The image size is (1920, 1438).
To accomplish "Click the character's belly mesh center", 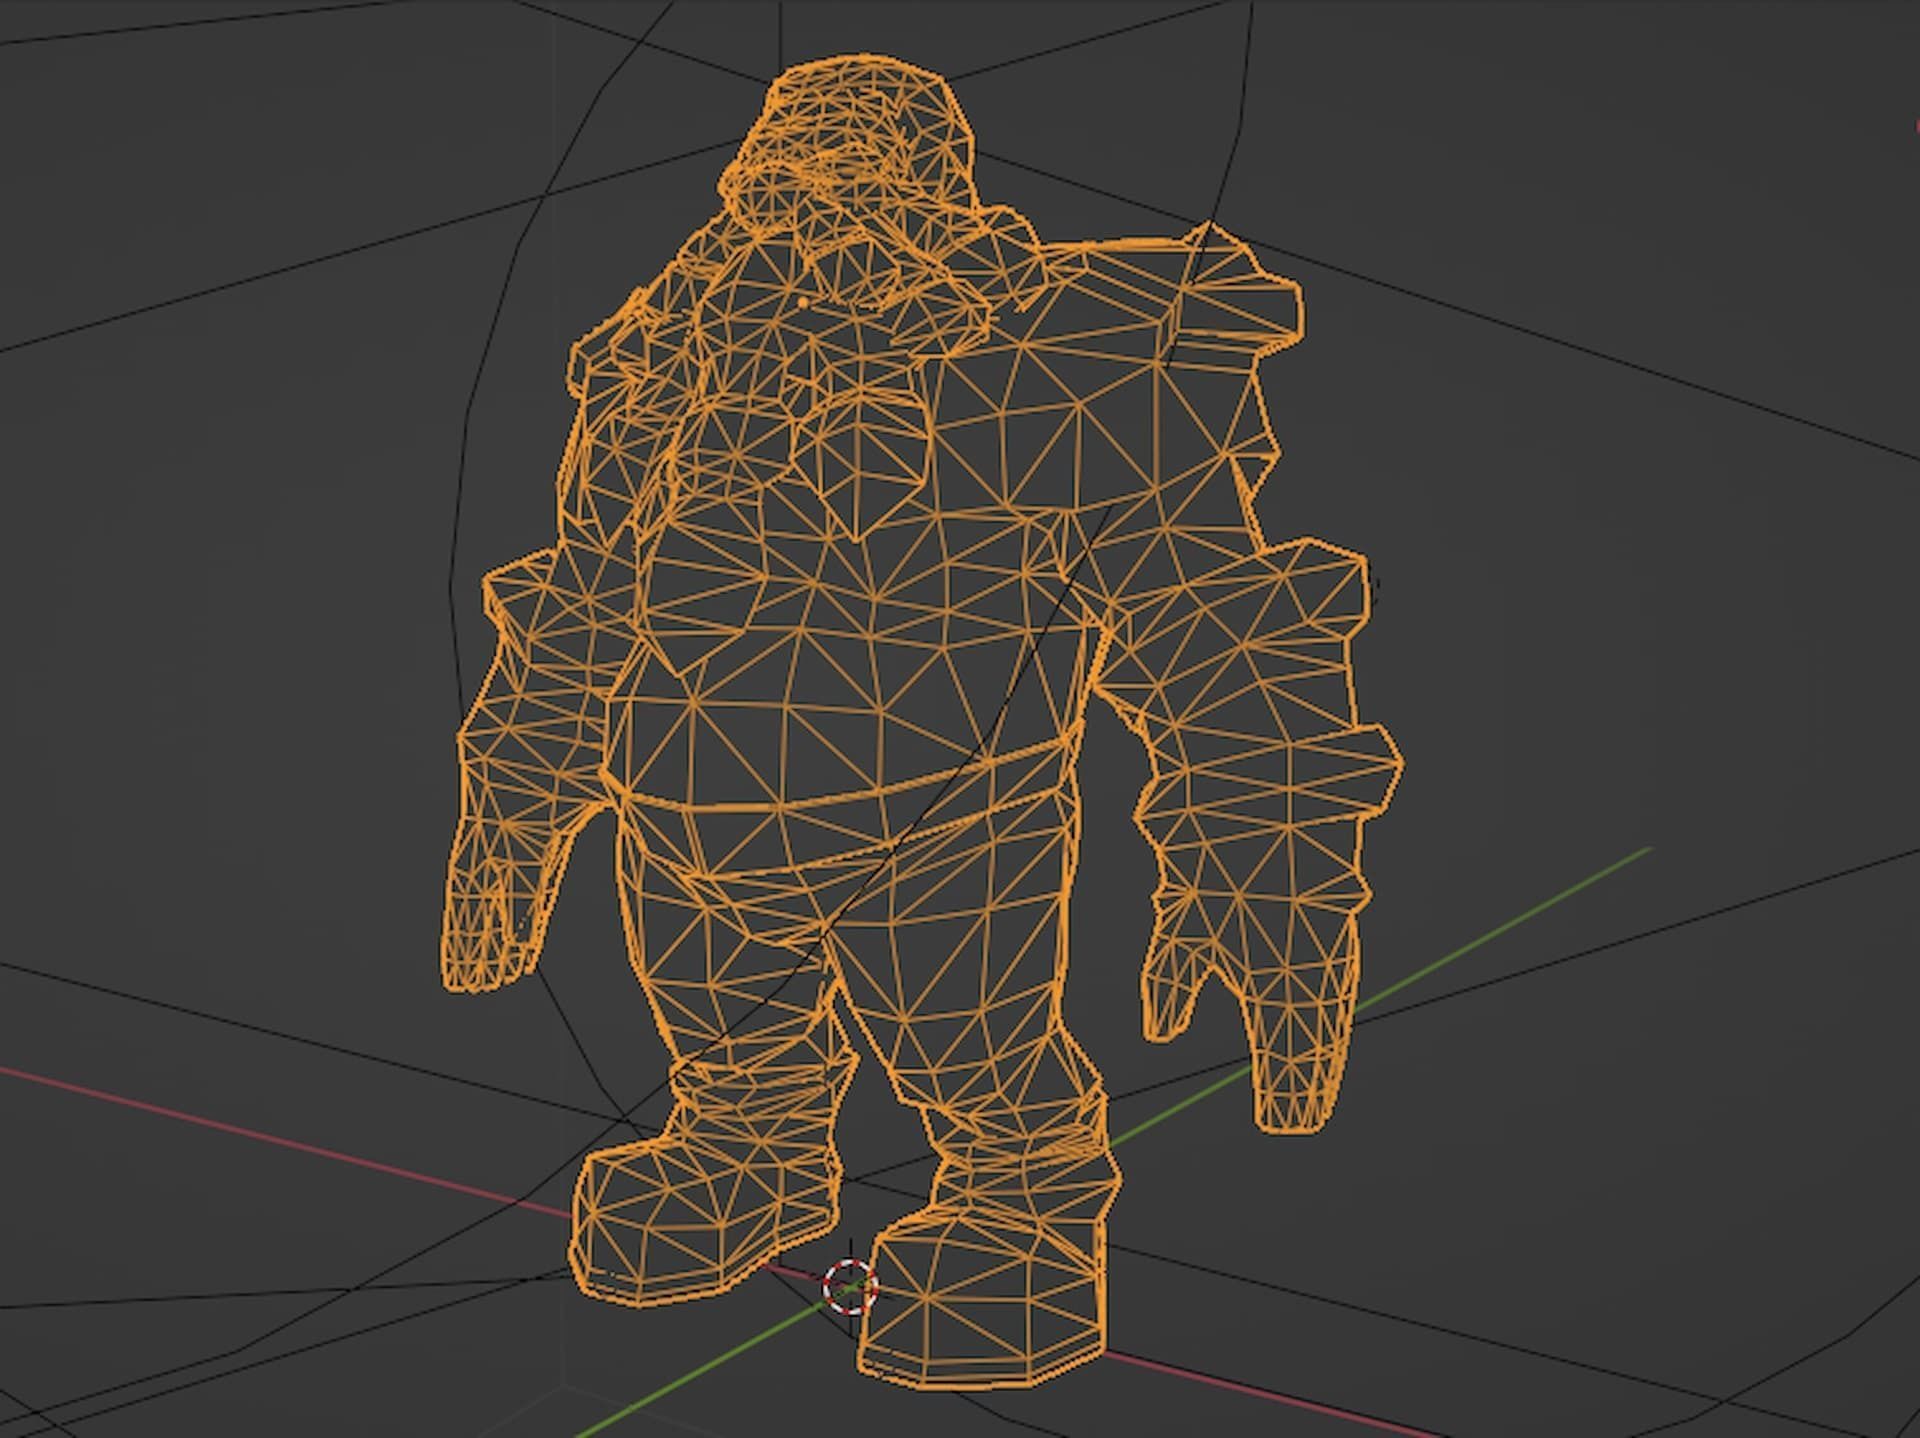I will point(850,650).
